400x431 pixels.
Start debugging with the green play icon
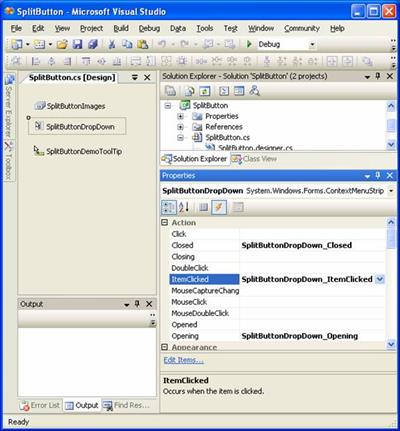[x=249, y=44]
